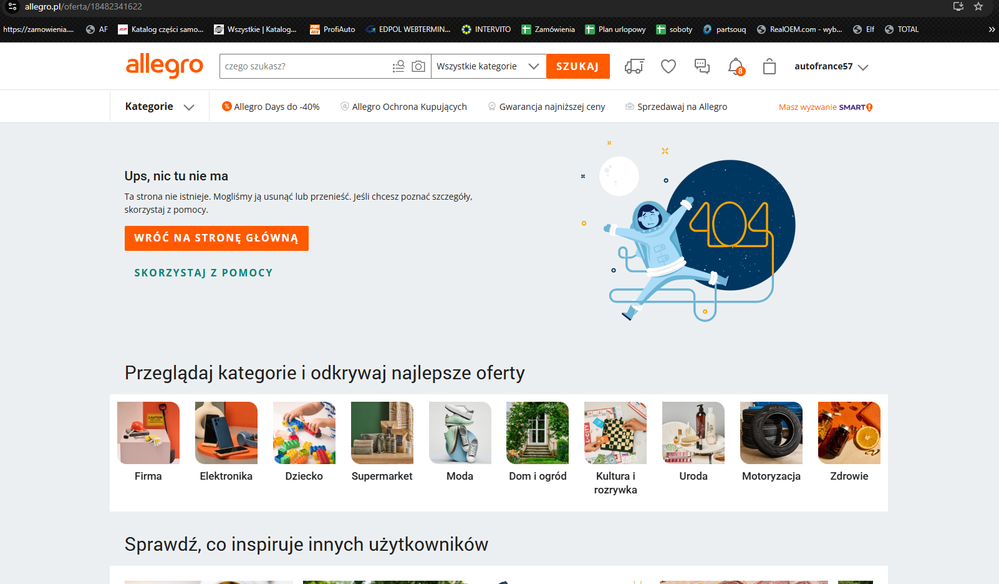Open Wszystkie | Katalog bookmark
999x584 pixels.
255,29
